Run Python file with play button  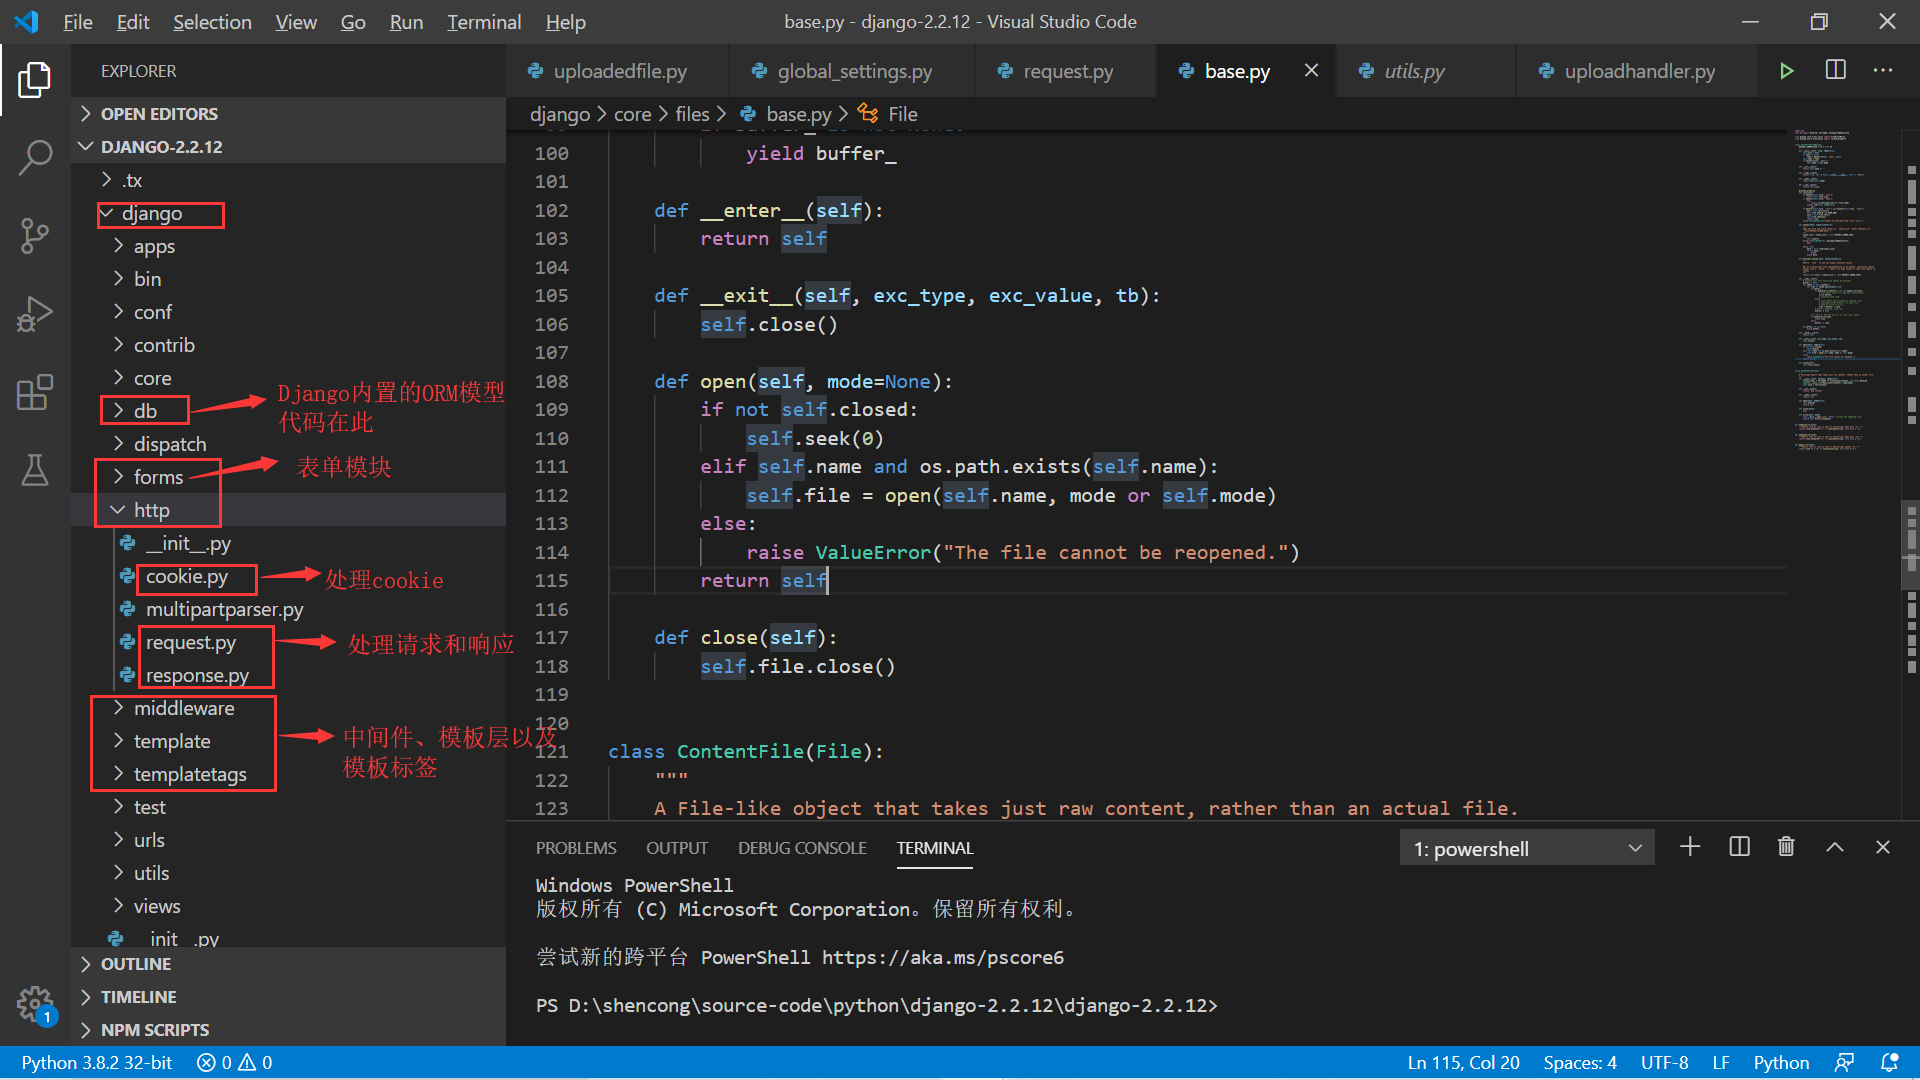pyautogui.click(x=1786, y=71)
